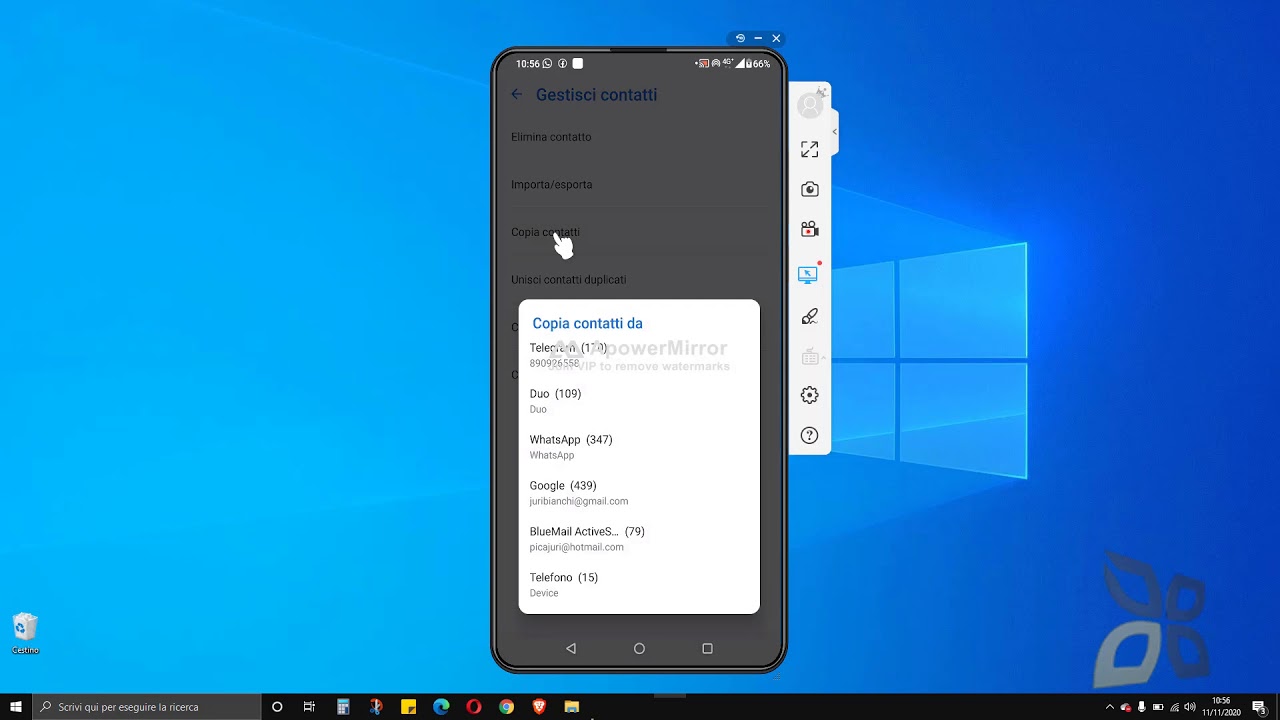
Task: Open the whiteboard brush drawing tool
Action: point(809,316)
